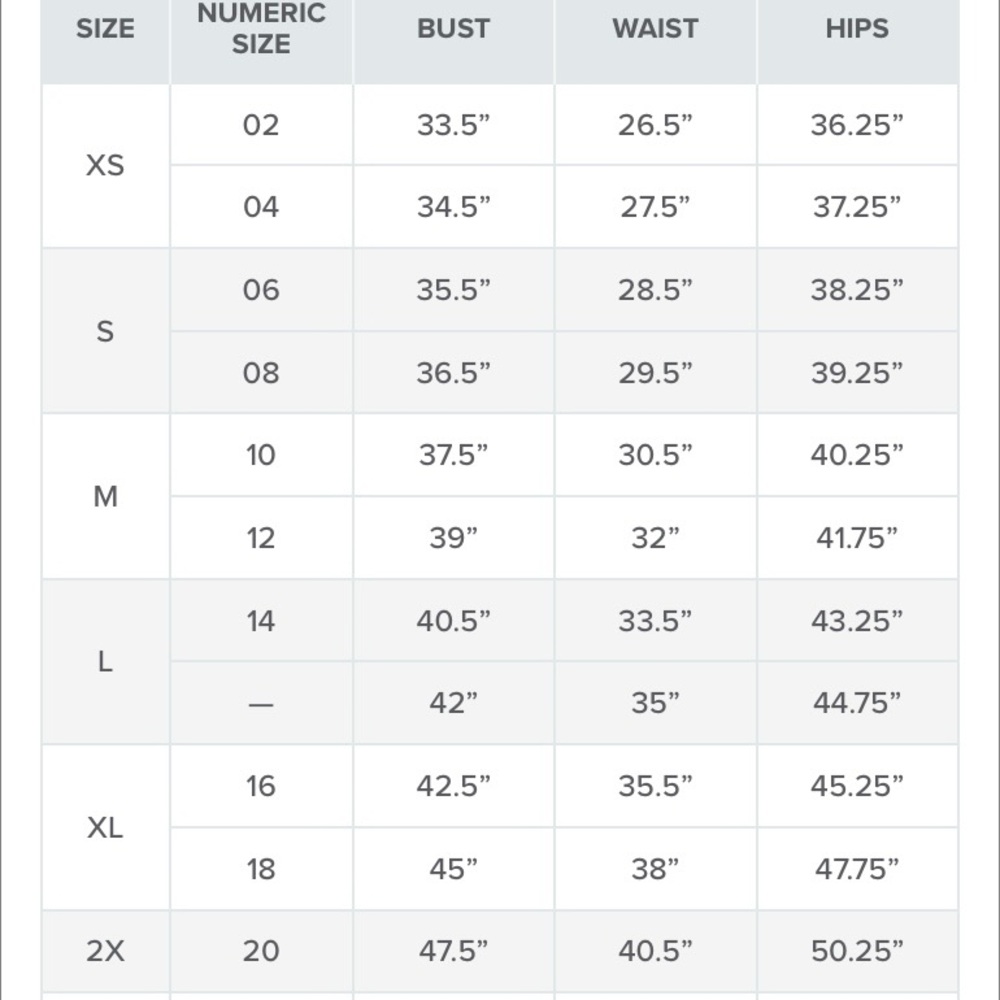This screenshot has height=1000, width=1000.
Task: Click numeric size 02 cell
Action: click(x=261, y=125)
